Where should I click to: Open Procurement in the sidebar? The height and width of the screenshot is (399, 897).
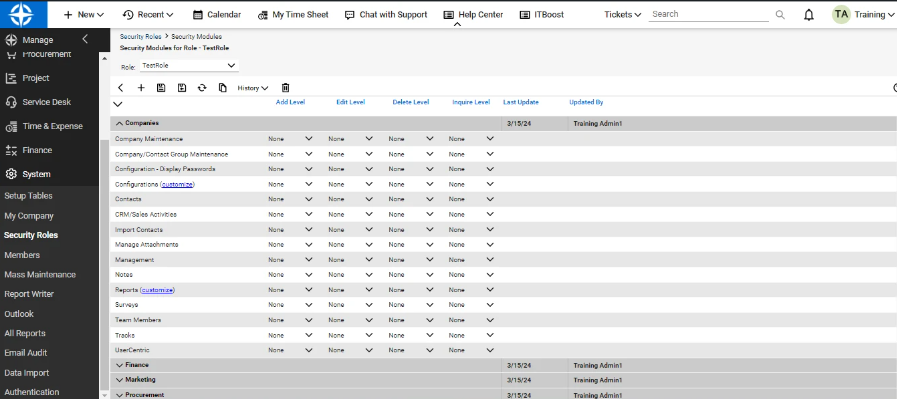click(x=46, y=55)
